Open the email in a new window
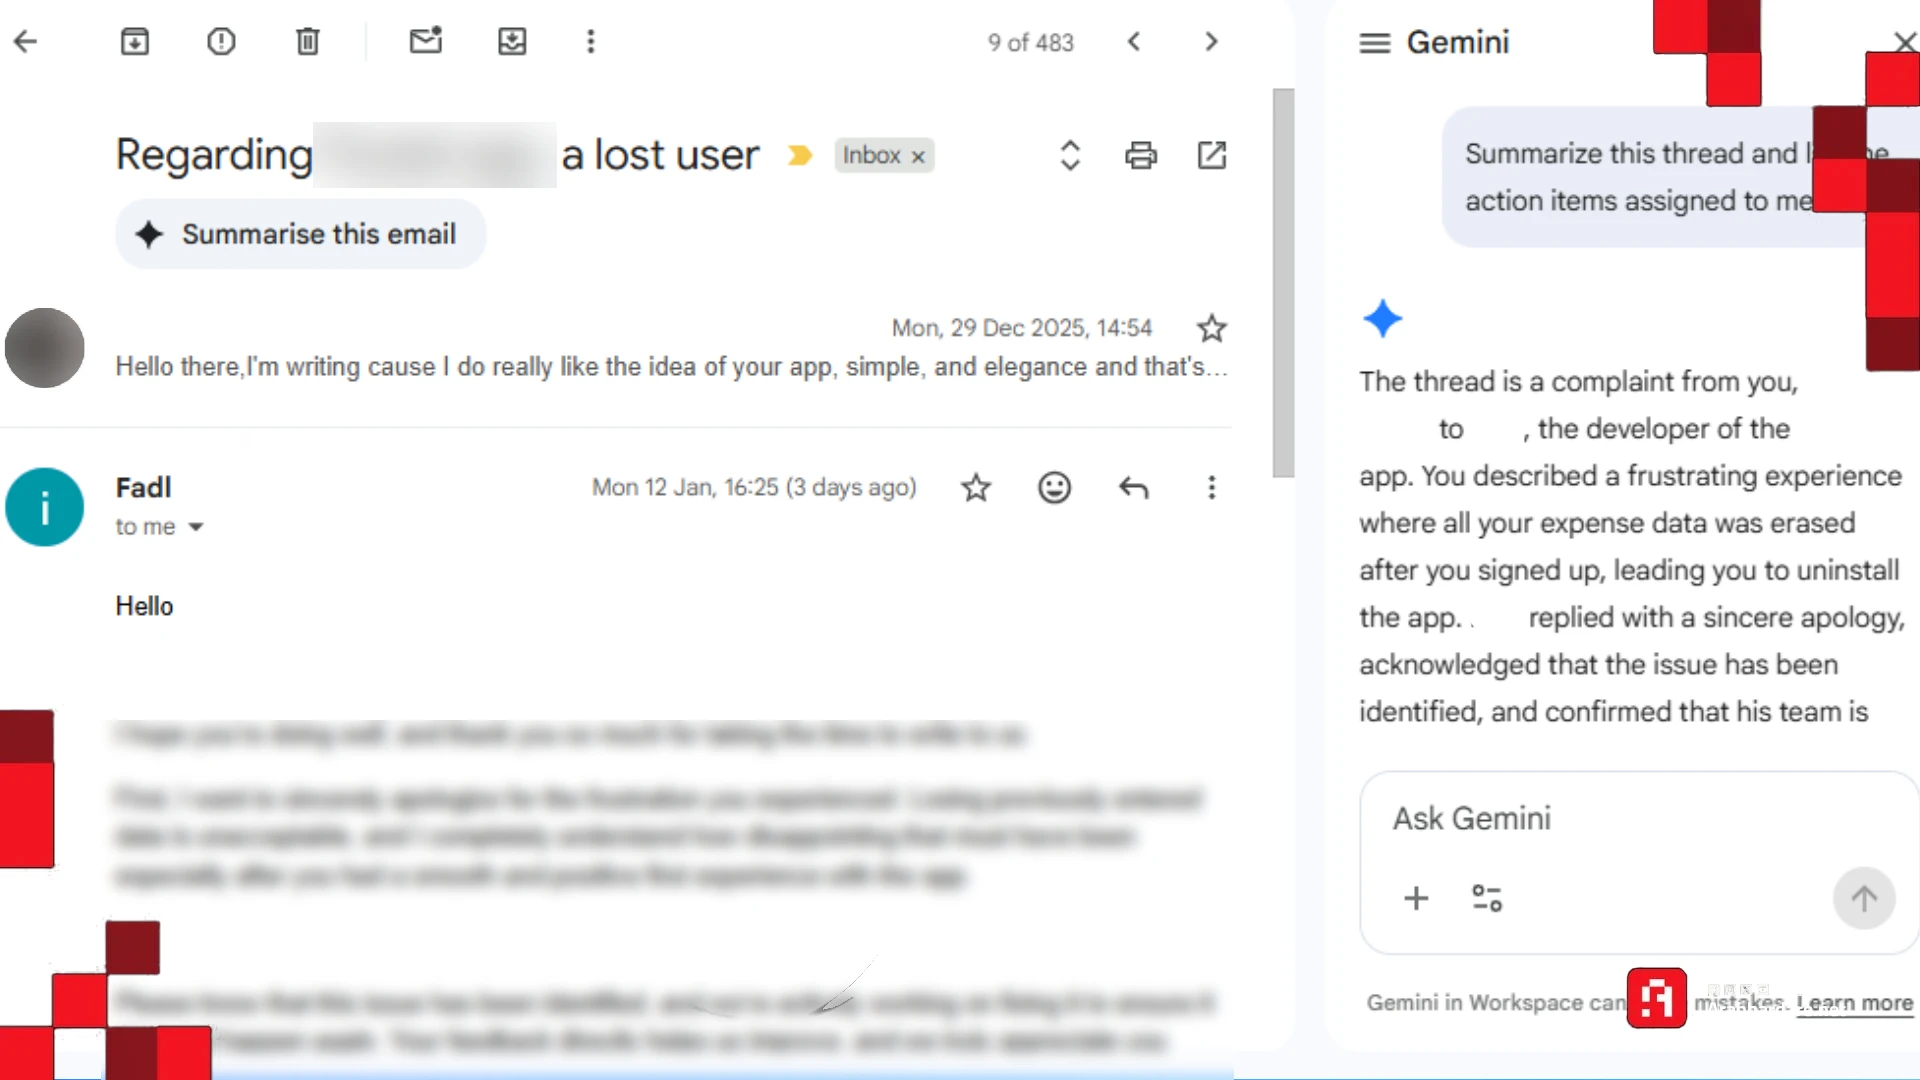This screenshot has width=1920, height=1080. point(1211,155)
